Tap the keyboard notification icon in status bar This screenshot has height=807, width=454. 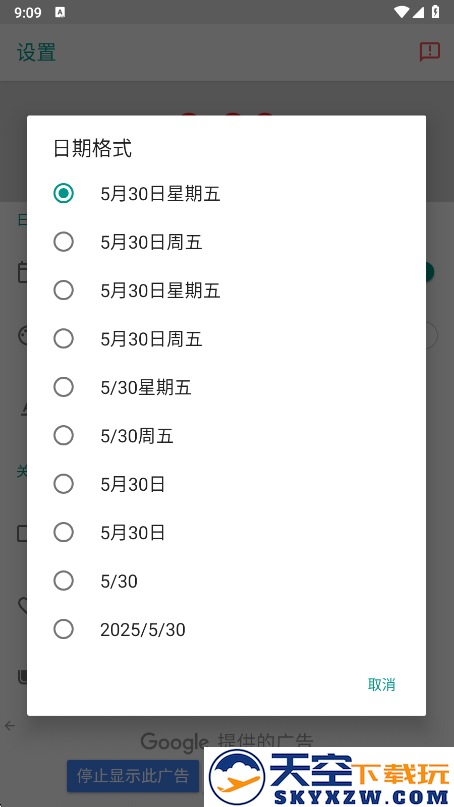tap(60, 12)
